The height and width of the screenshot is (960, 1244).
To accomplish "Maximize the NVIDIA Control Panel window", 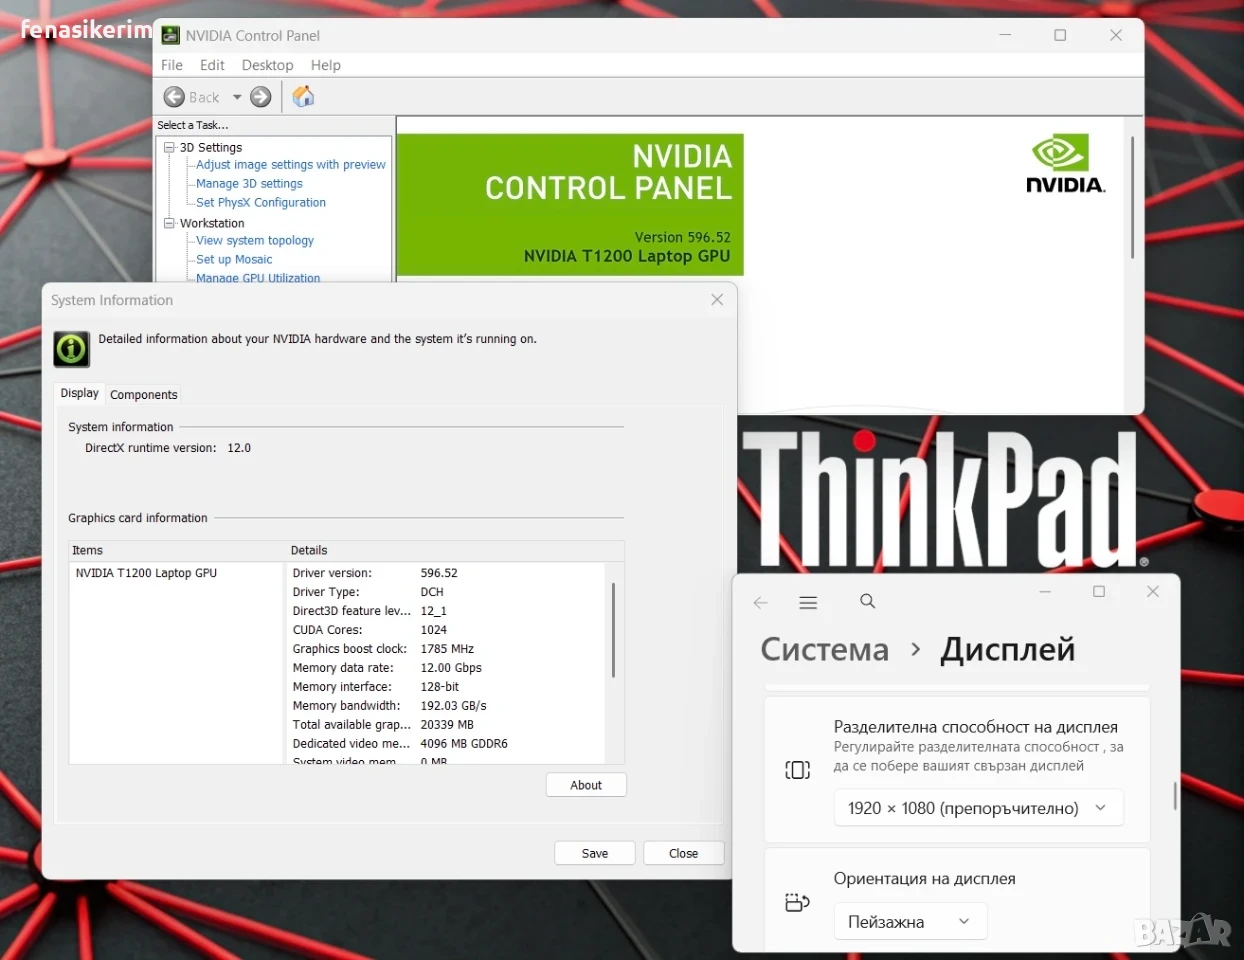I will point(1060,35).
